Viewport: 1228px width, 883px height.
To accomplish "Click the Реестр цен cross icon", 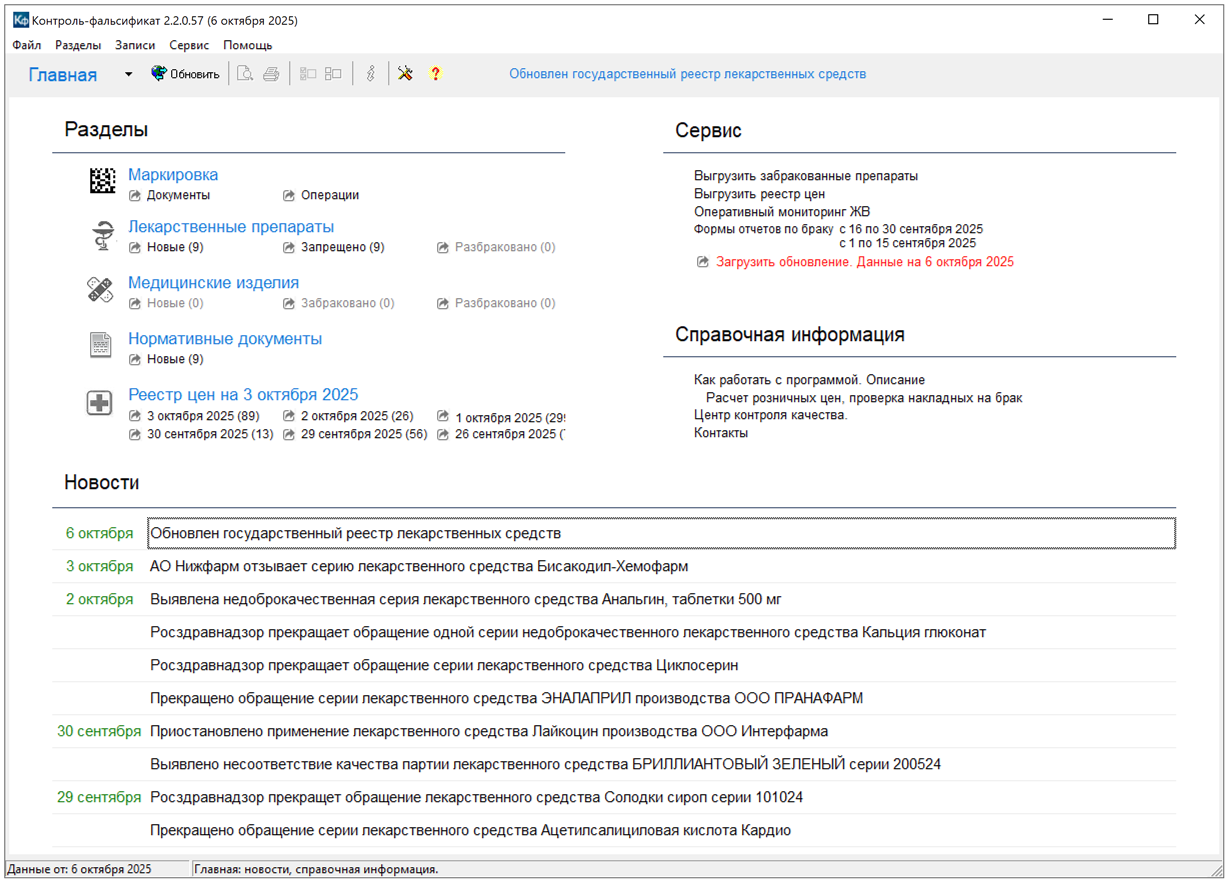I will point(100,403).
